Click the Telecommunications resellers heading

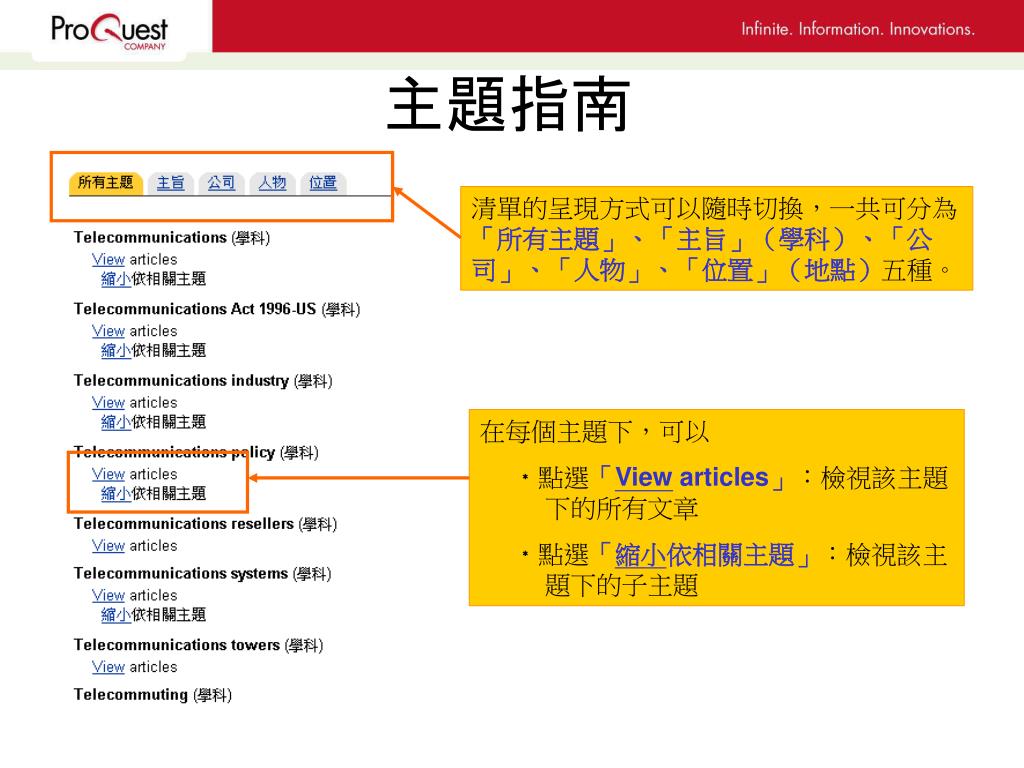point(206,524)
